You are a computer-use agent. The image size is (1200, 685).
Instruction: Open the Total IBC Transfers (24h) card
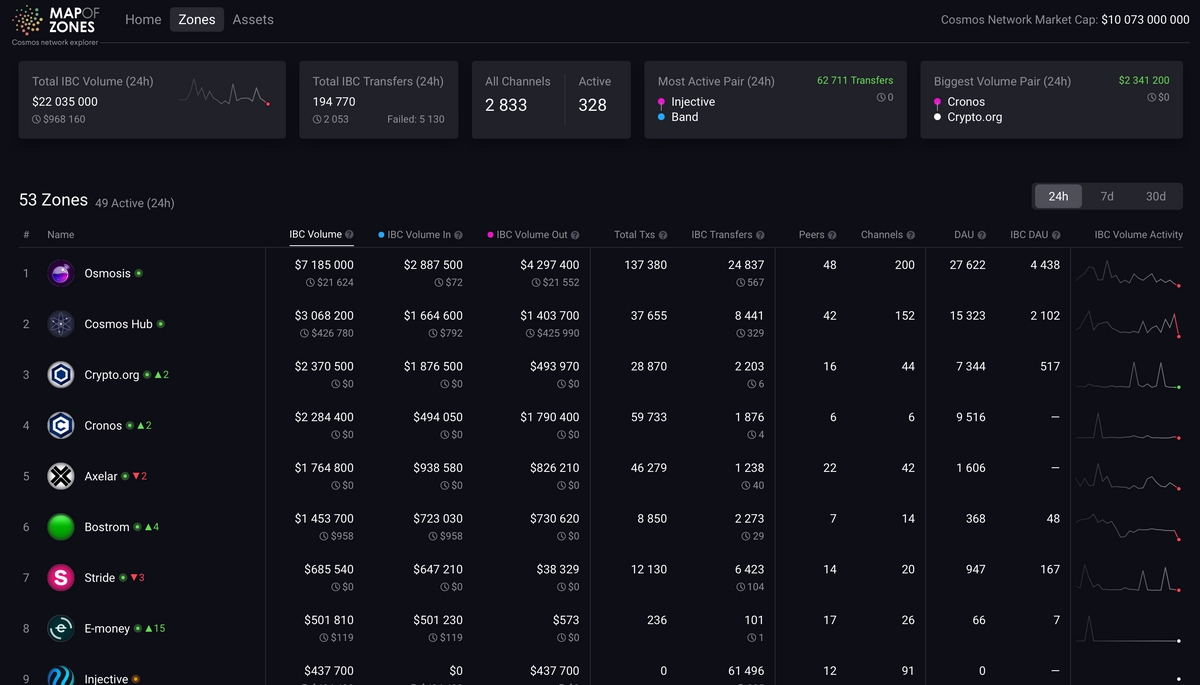coord(379,100)
